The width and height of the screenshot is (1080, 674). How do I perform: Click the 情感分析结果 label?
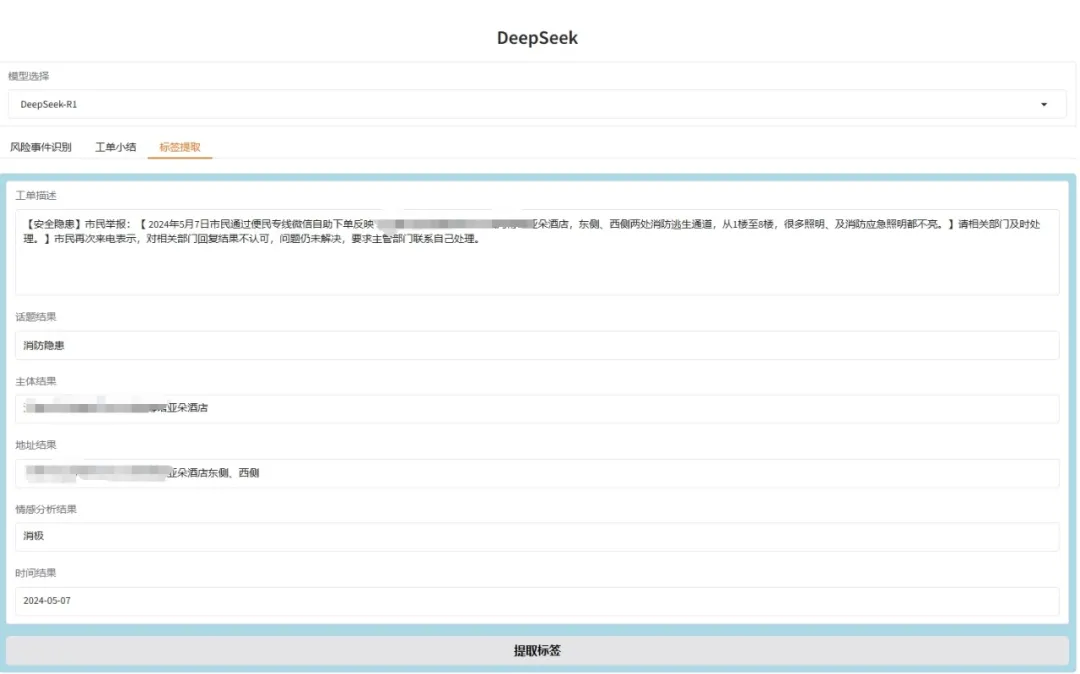coord(46,509)
